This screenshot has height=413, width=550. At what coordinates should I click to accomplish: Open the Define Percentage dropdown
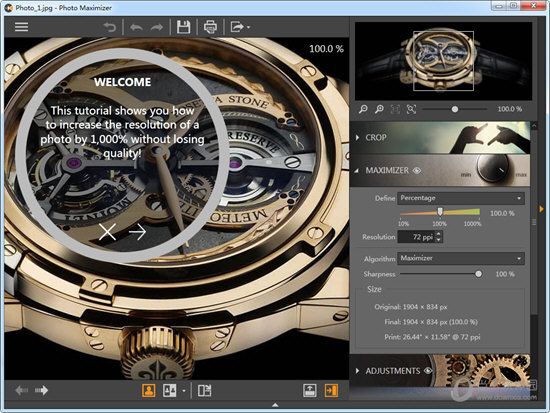tap(461, 198)
